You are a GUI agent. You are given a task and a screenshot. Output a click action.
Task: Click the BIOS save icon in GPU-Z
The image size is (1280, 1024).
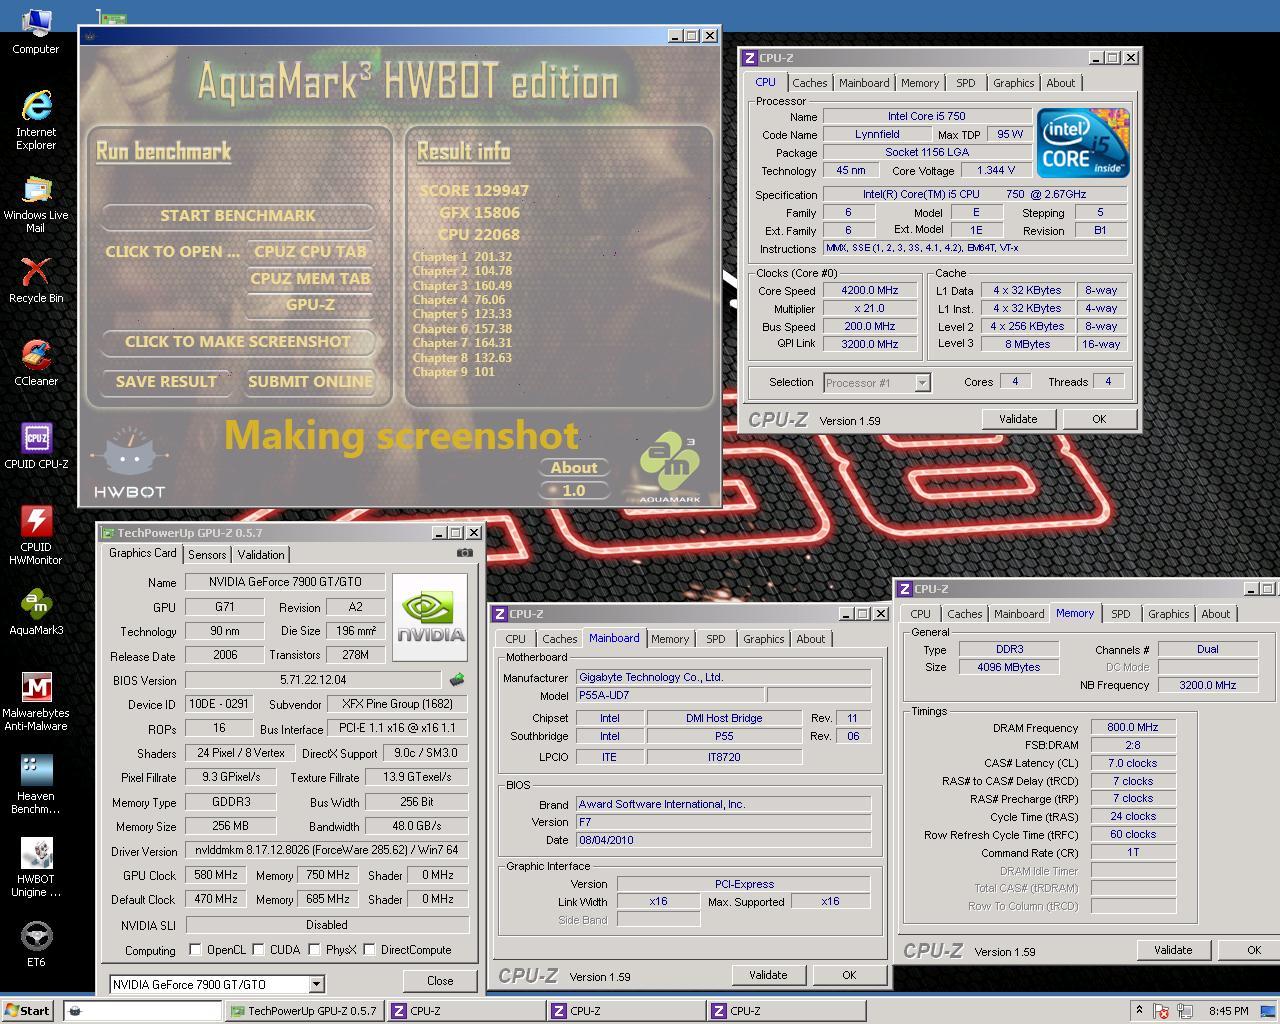(457, 680)
